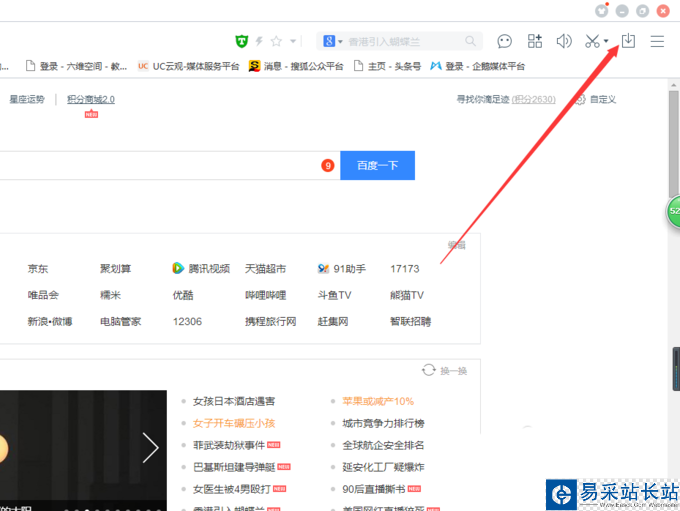Open the 天猫超市 shortcut
This screenshot has width=680, height=511.
pyautogui.click(x=265, y=269)
